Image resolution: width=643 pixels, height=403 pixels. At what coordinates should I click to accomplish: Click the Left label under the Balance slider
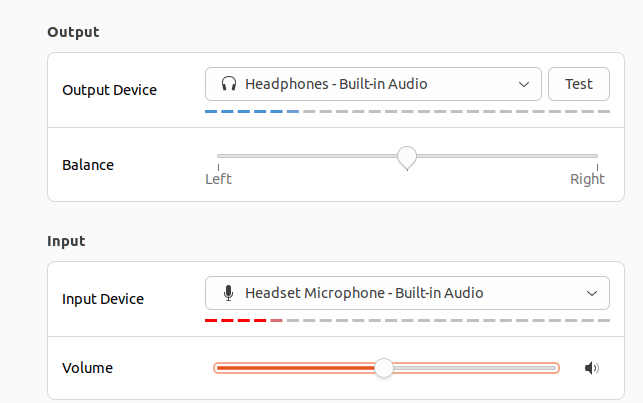[218, 179]
